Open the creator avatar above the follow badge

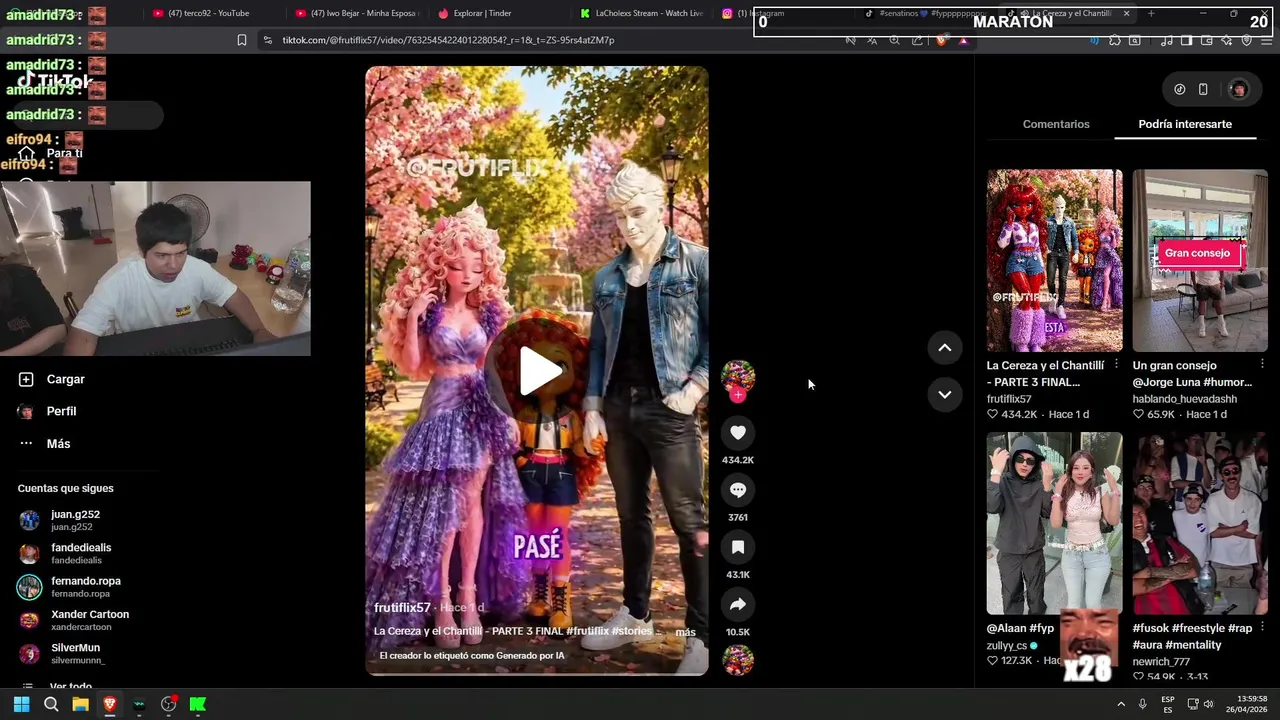point(738,375)
